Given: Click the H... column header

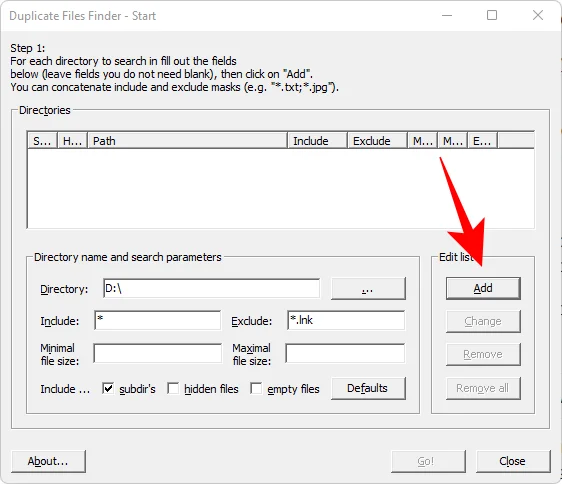Looking at the screenshot, I should 72,141.
